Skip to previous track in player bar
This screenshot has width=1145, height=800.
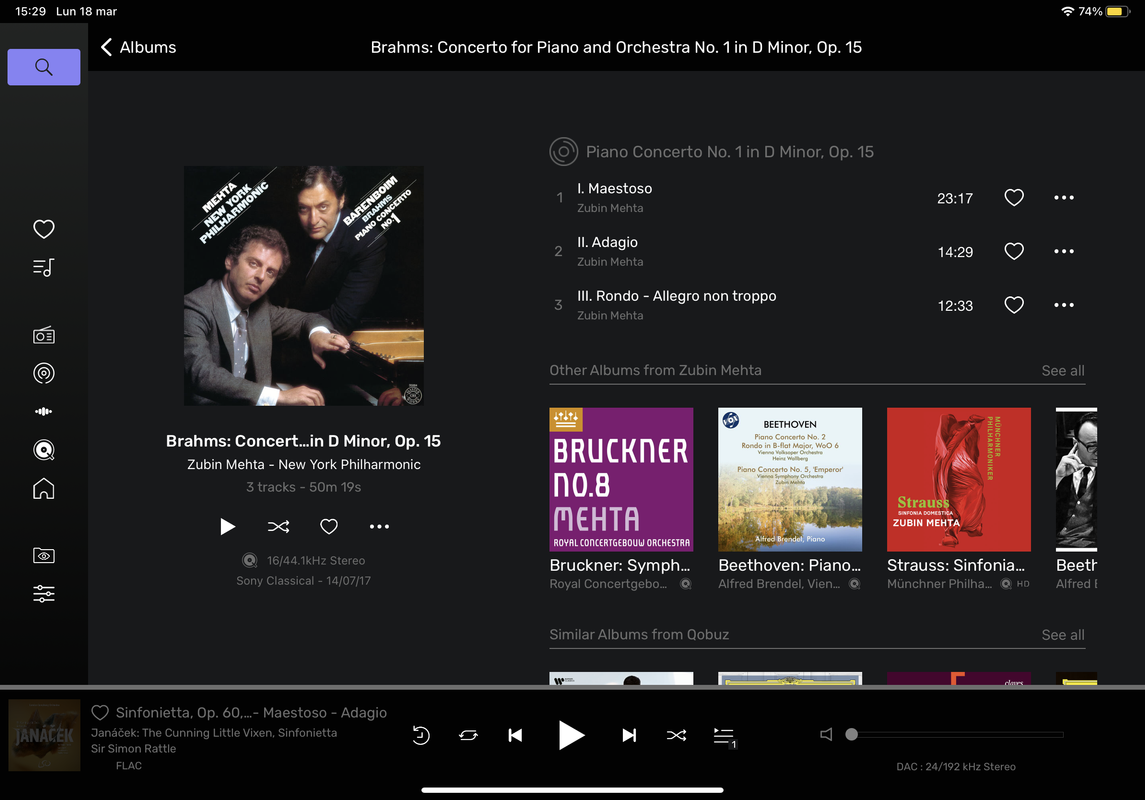tap(515, 735)
